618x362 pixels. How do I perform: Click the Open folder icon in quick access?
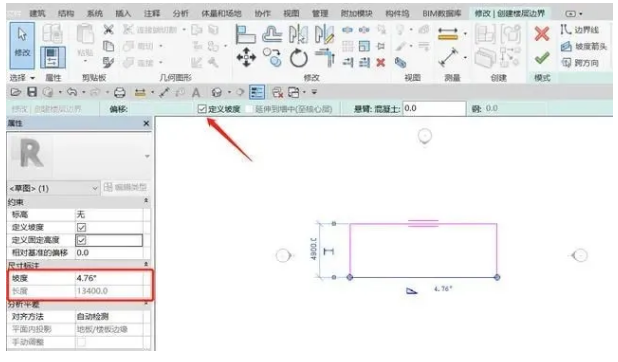[x=15, y=93]
